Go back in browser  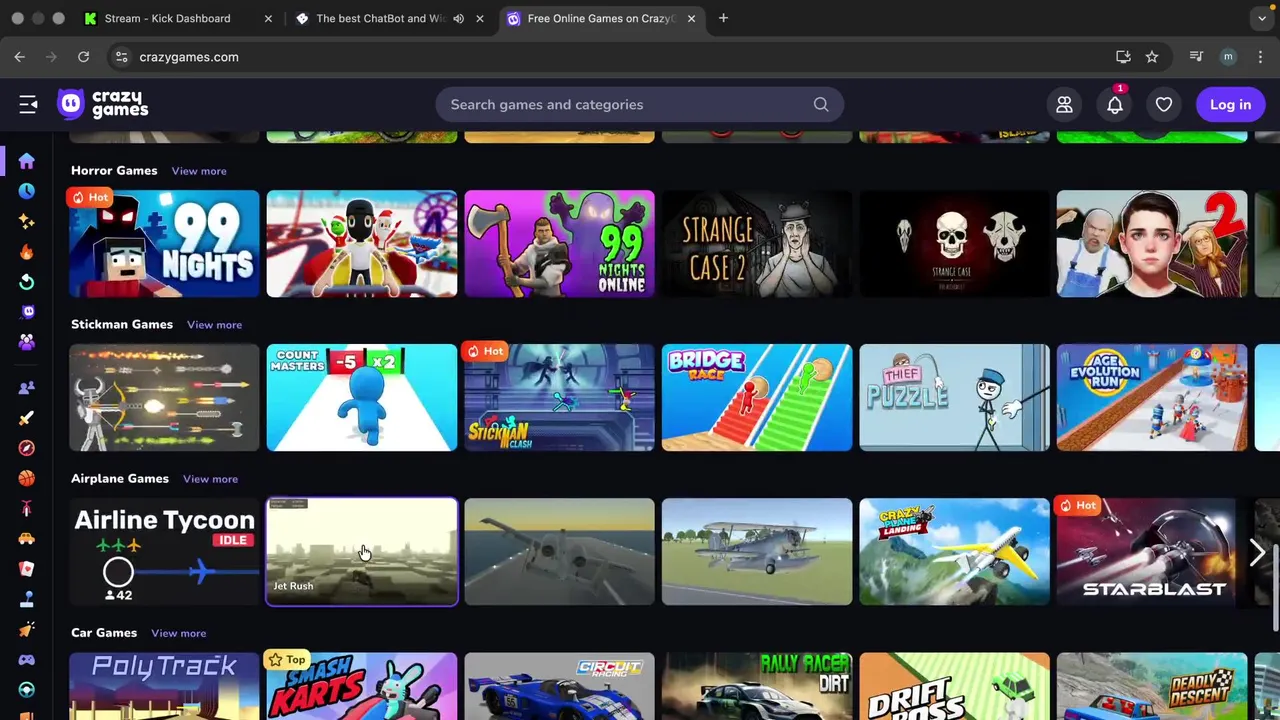pyautogui.click(x=20, y=57)
